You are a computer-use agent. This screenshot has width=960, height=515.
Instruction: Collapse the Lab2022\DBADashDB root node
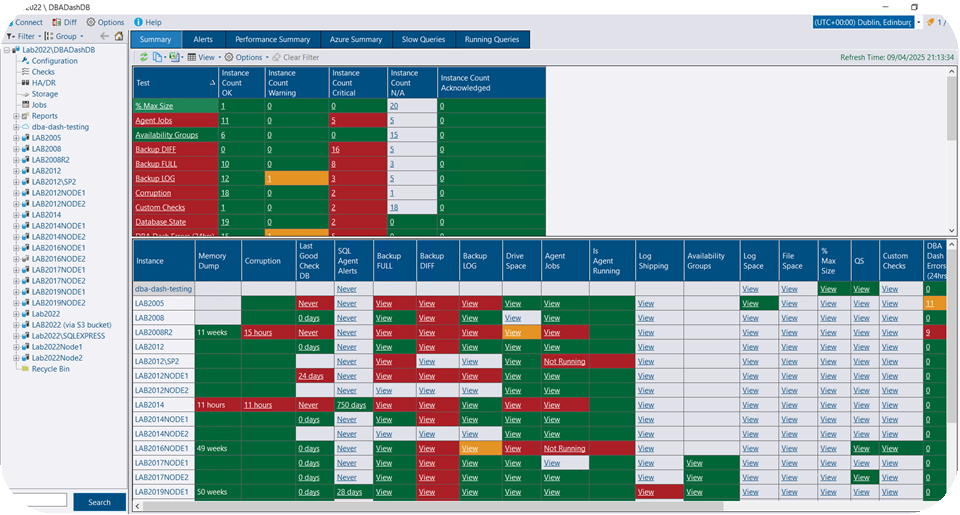pyautogui.click(x=7, y=50)
